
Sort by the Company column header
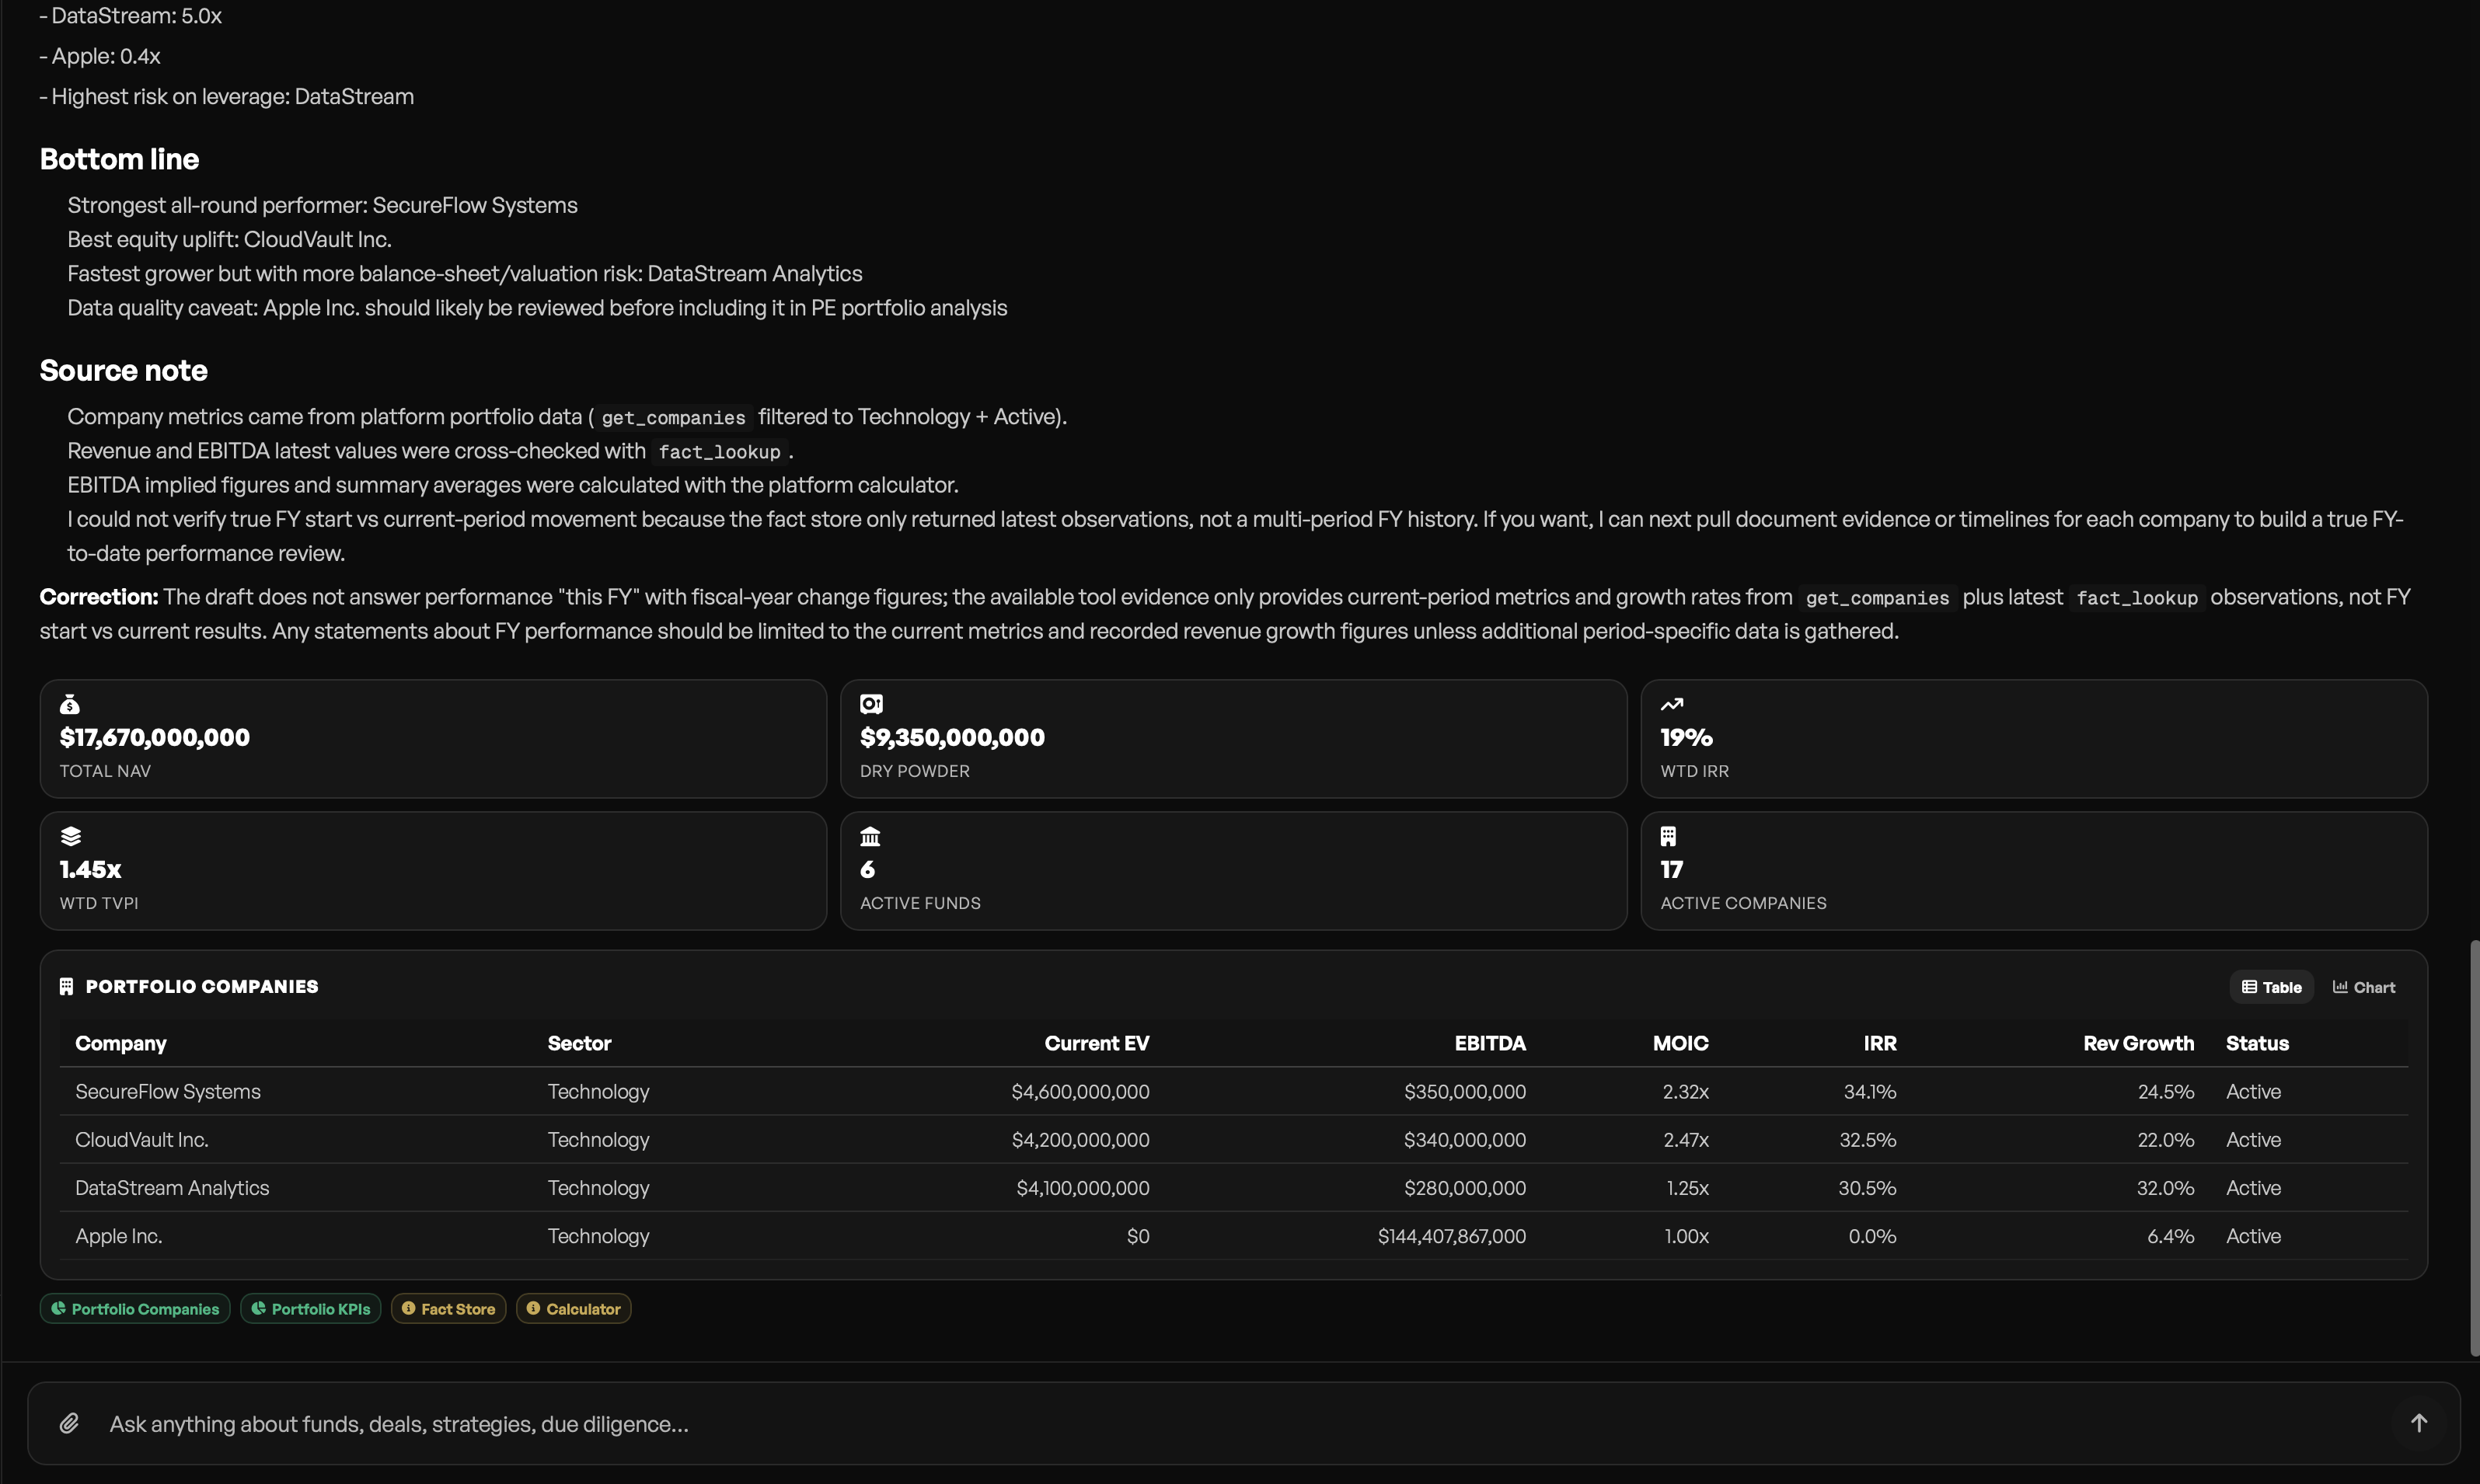pyautogui.click(x=121, y=1043)
